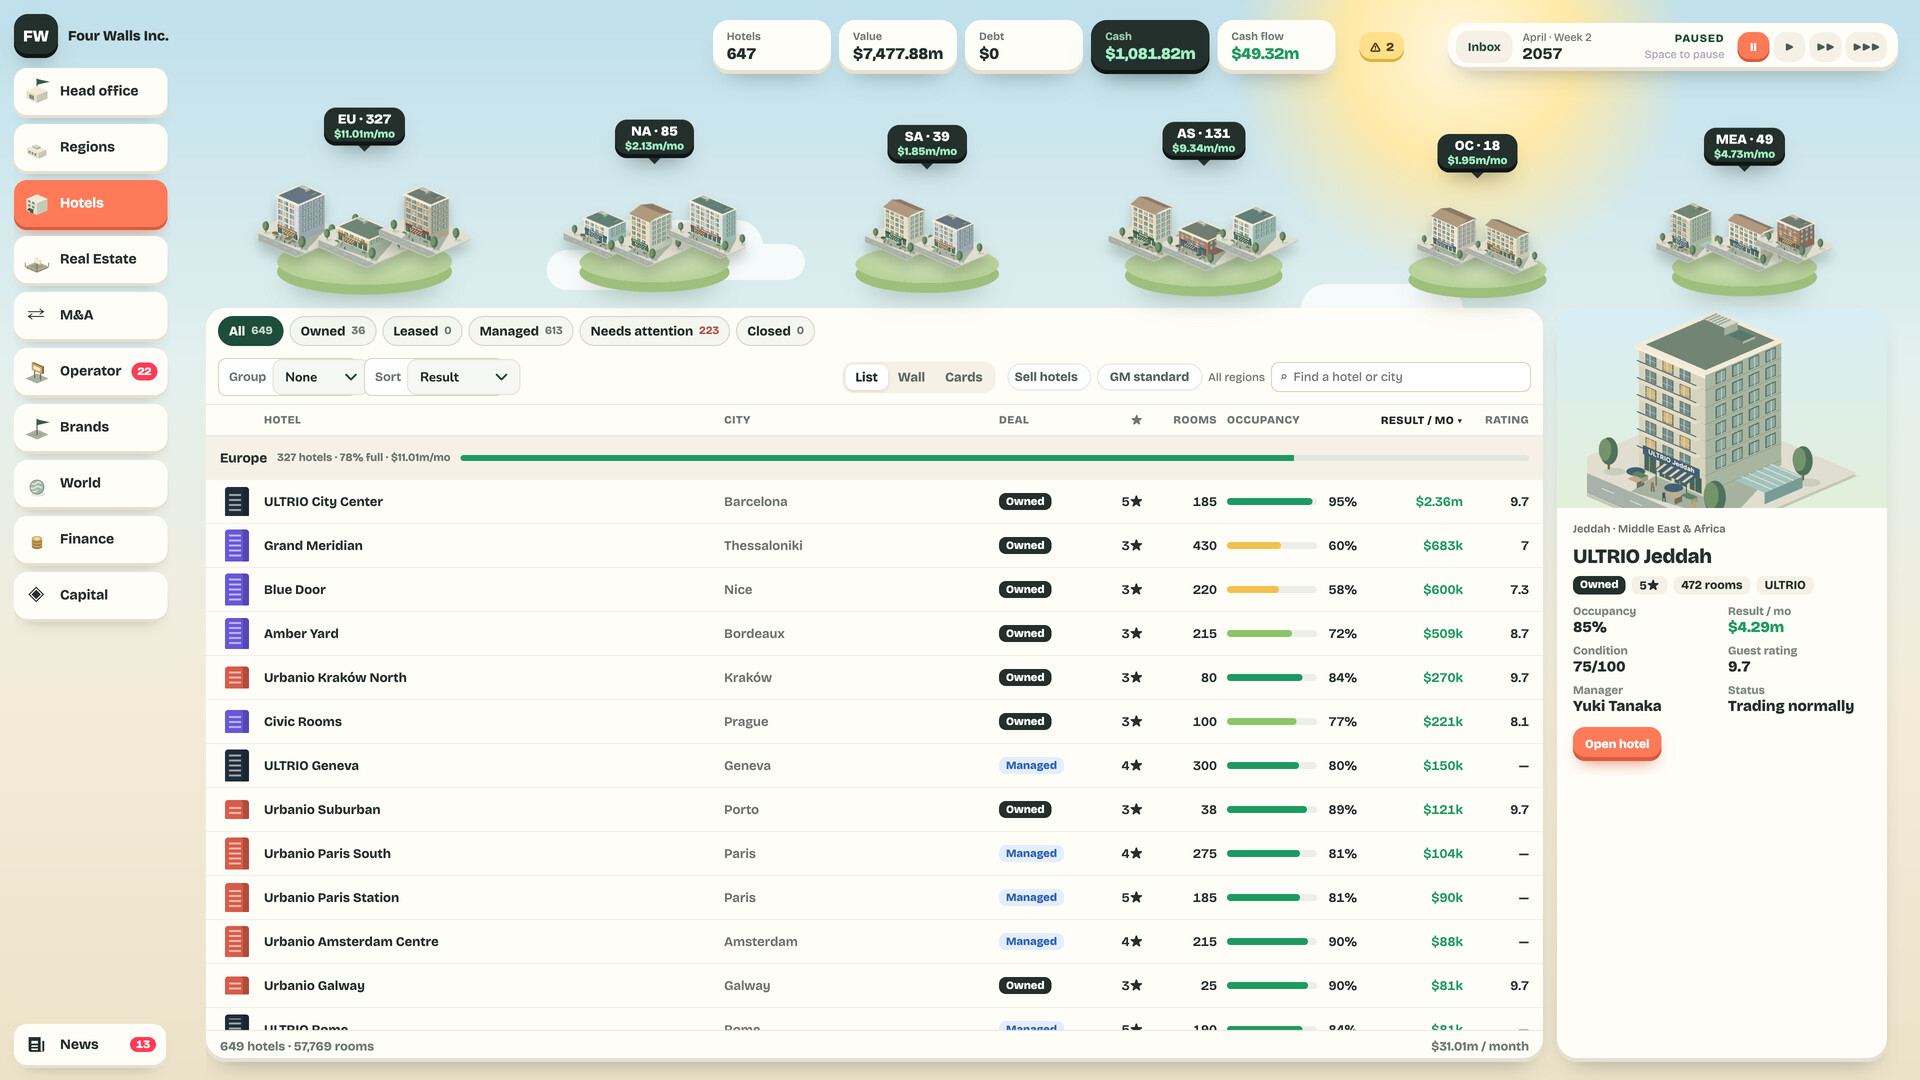Click the ULTRIO City Center hotel icon
The image size is (1920, 1080).
click(236, 502)
